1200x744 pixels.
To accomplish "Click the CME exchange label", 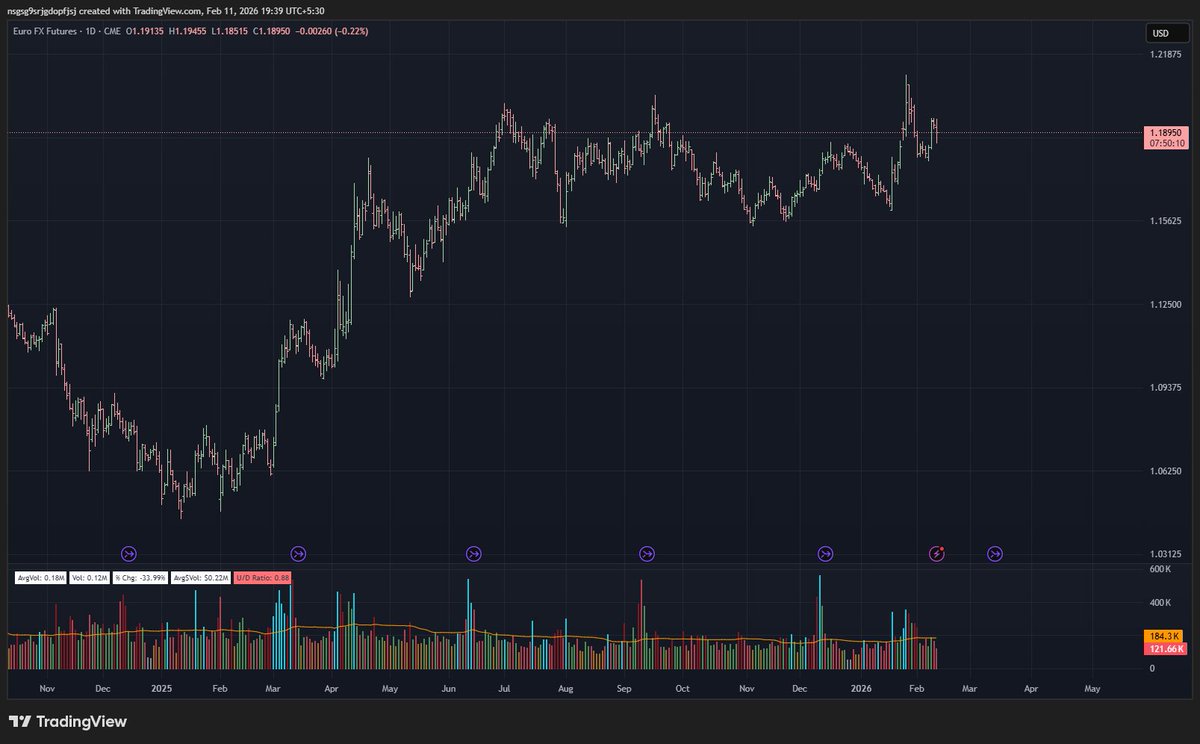I will [111, 33].
